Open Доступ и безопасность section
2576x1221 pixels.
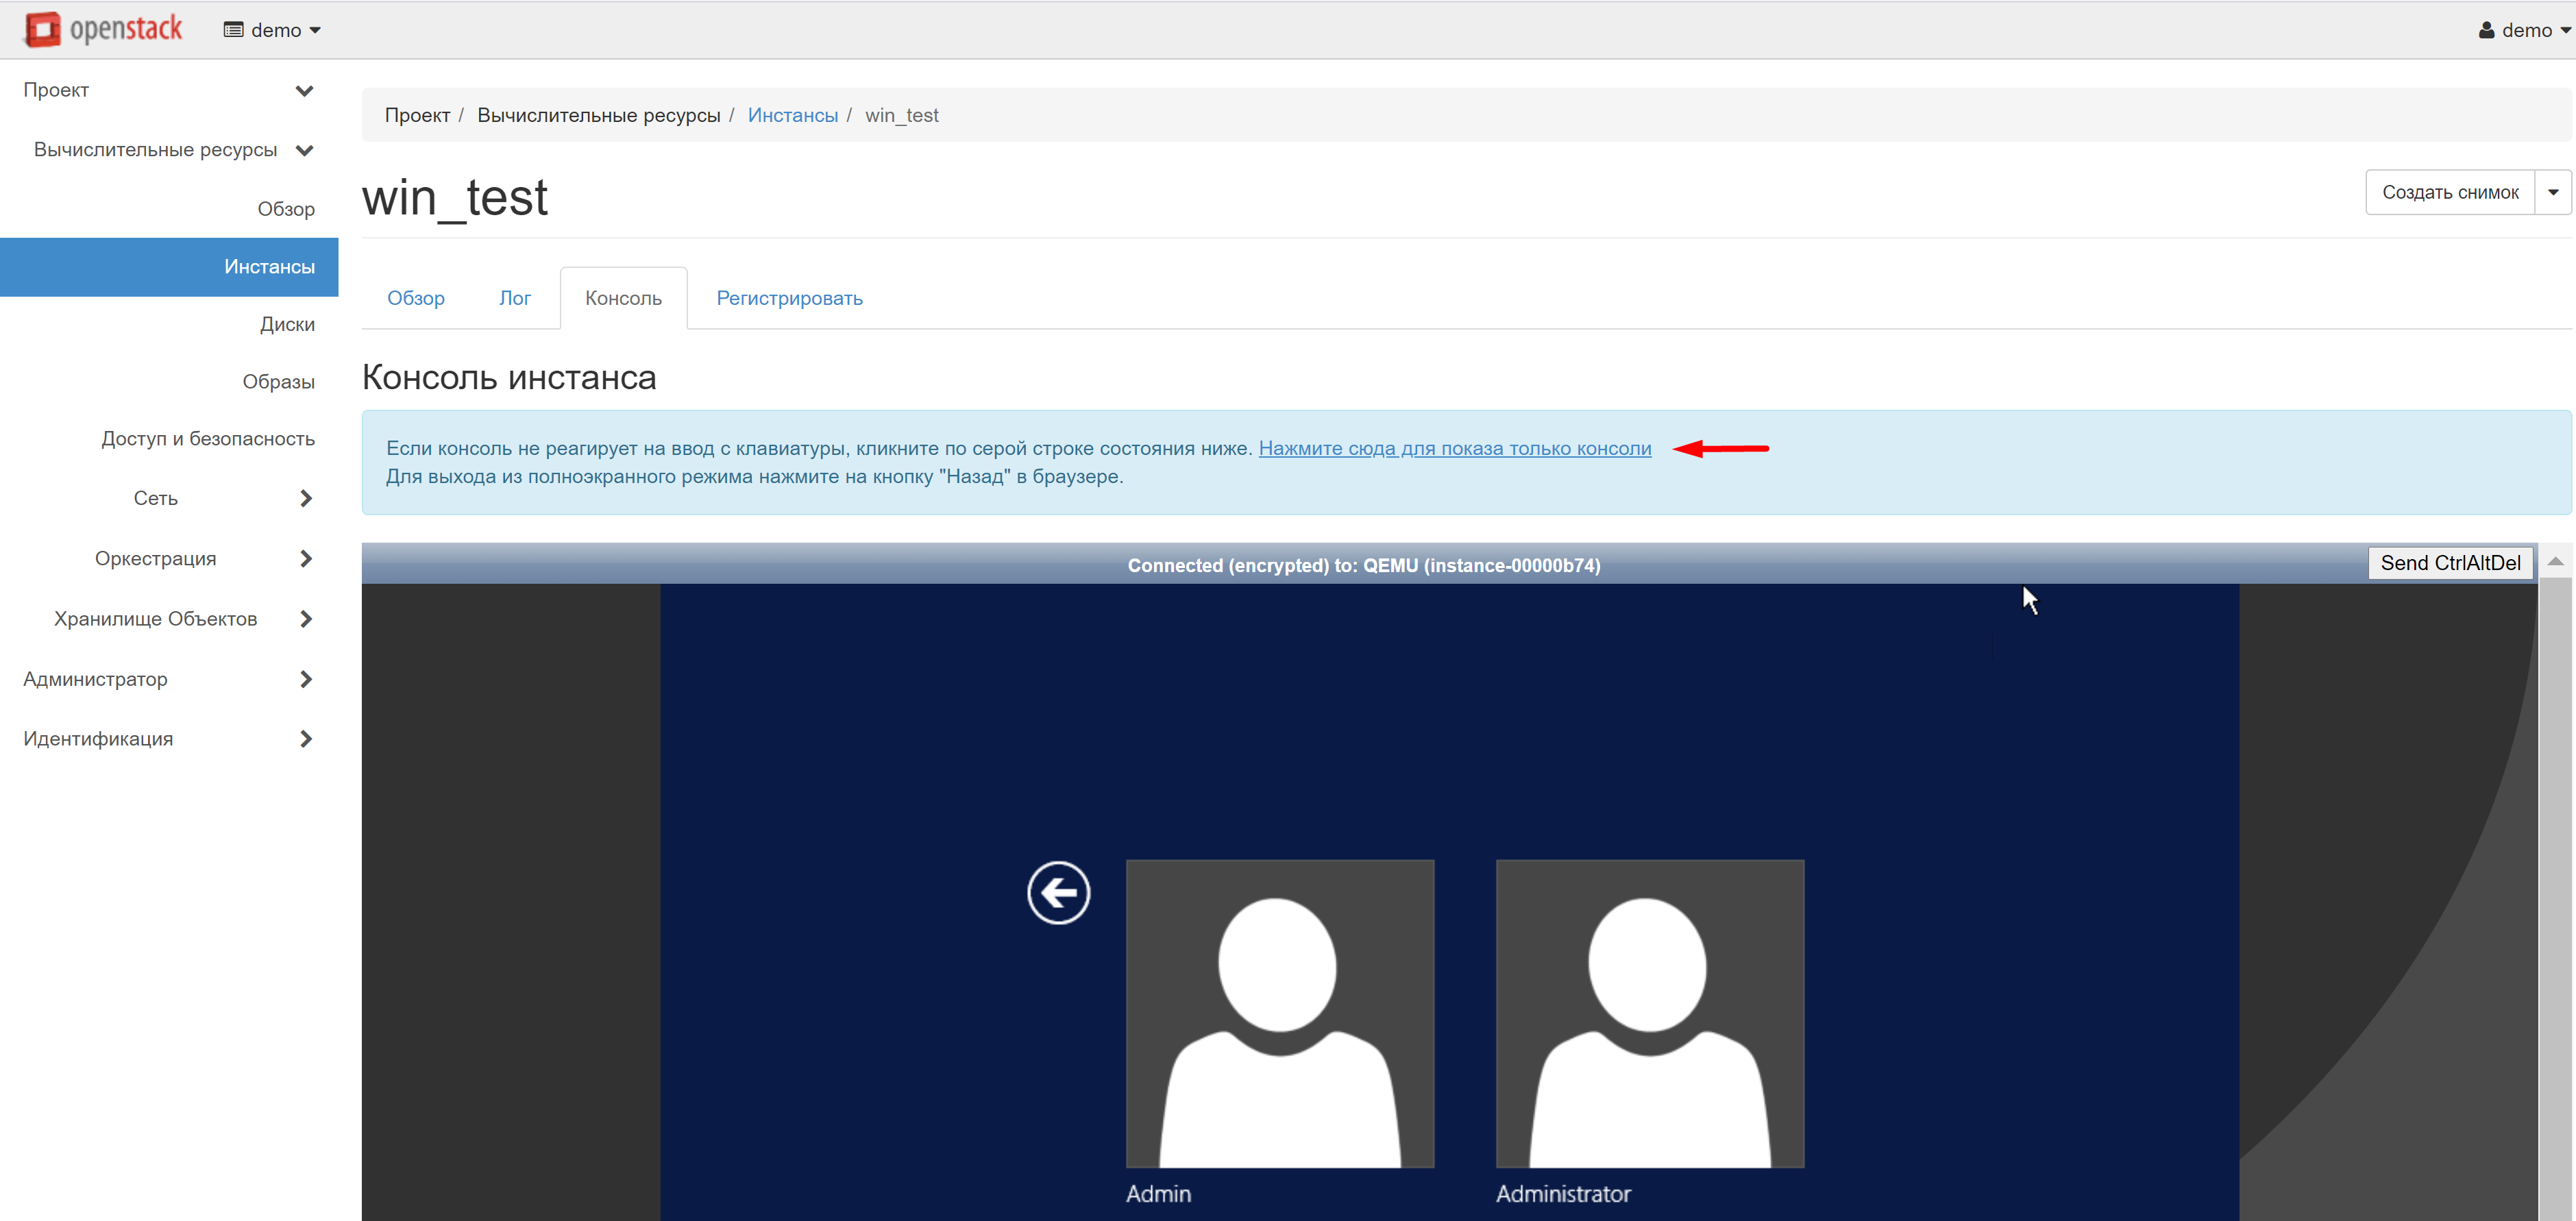point(207,439)
